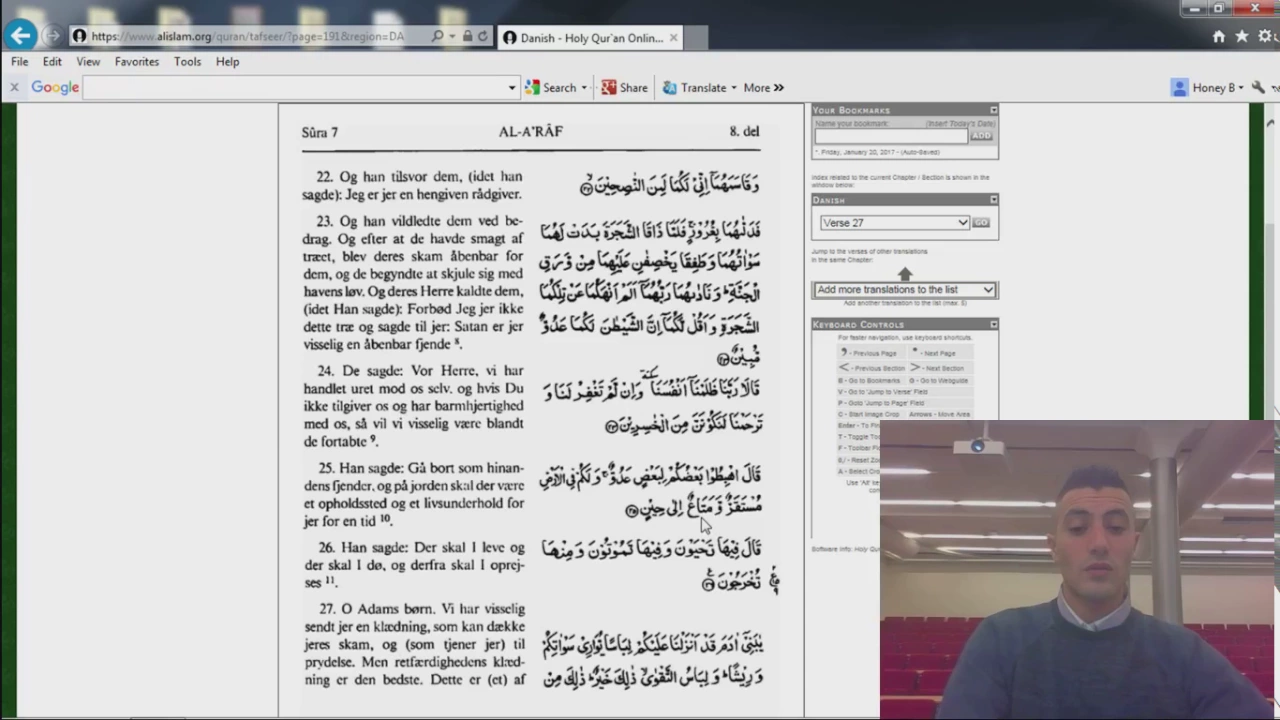Click the up arrow above translations list
1280x720 pixels.
pos(905,273)
